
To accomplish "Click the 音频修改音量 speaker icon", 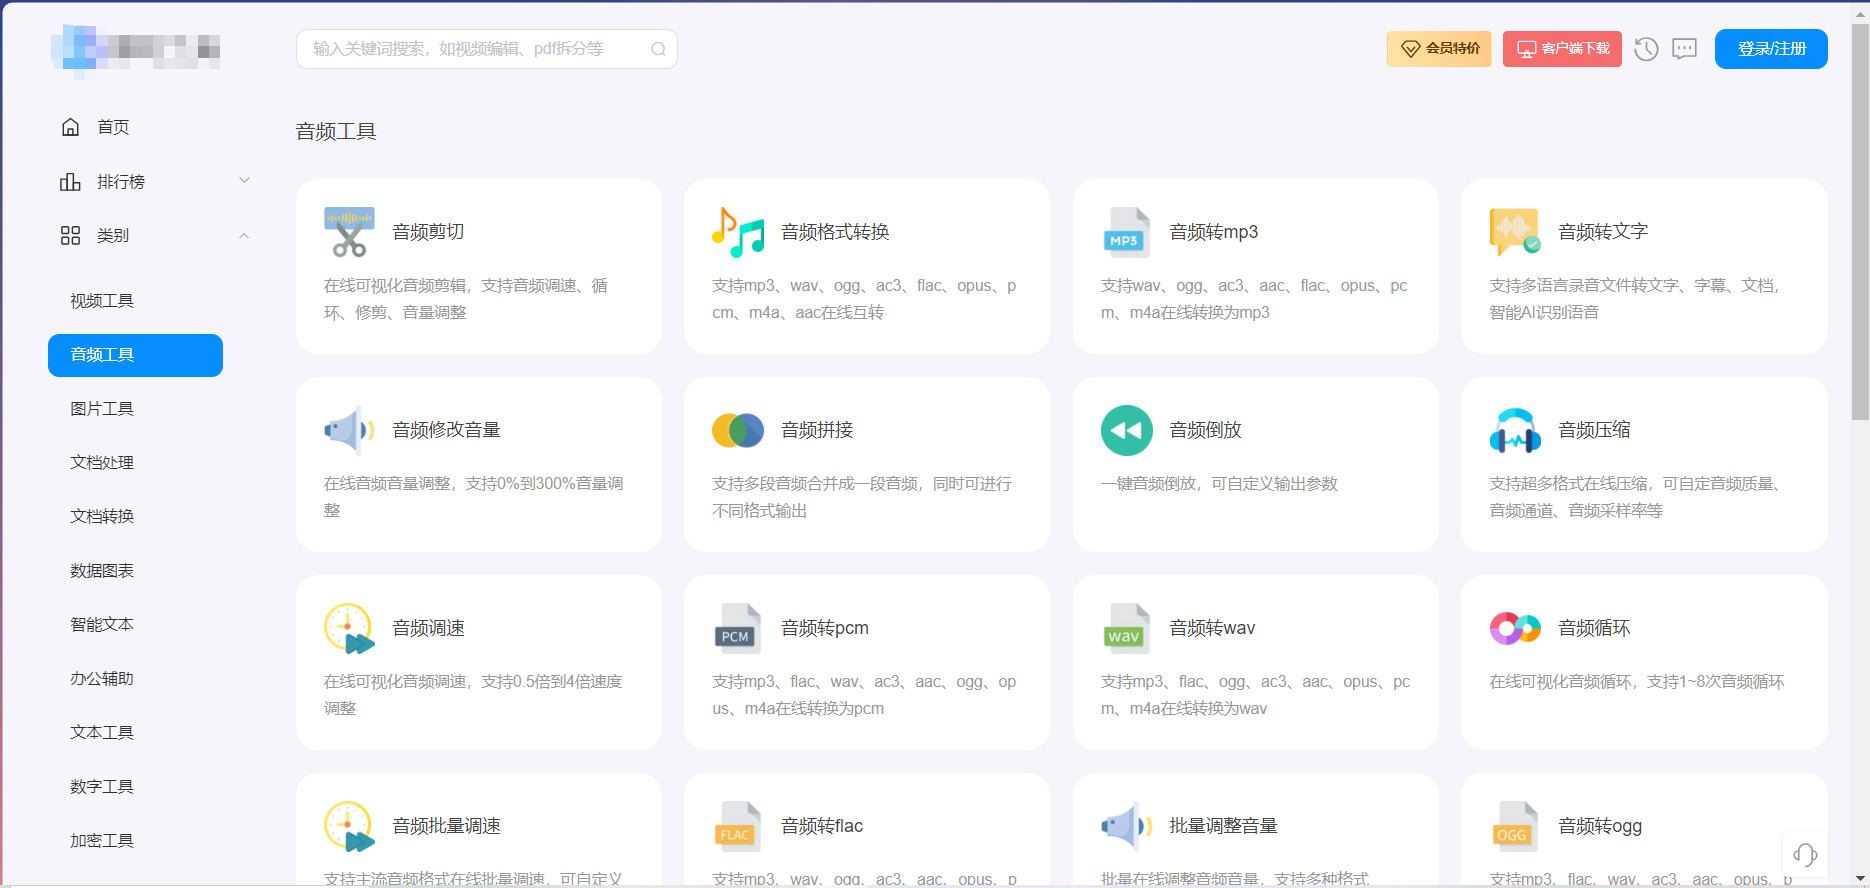I will (x=349, y=430).
